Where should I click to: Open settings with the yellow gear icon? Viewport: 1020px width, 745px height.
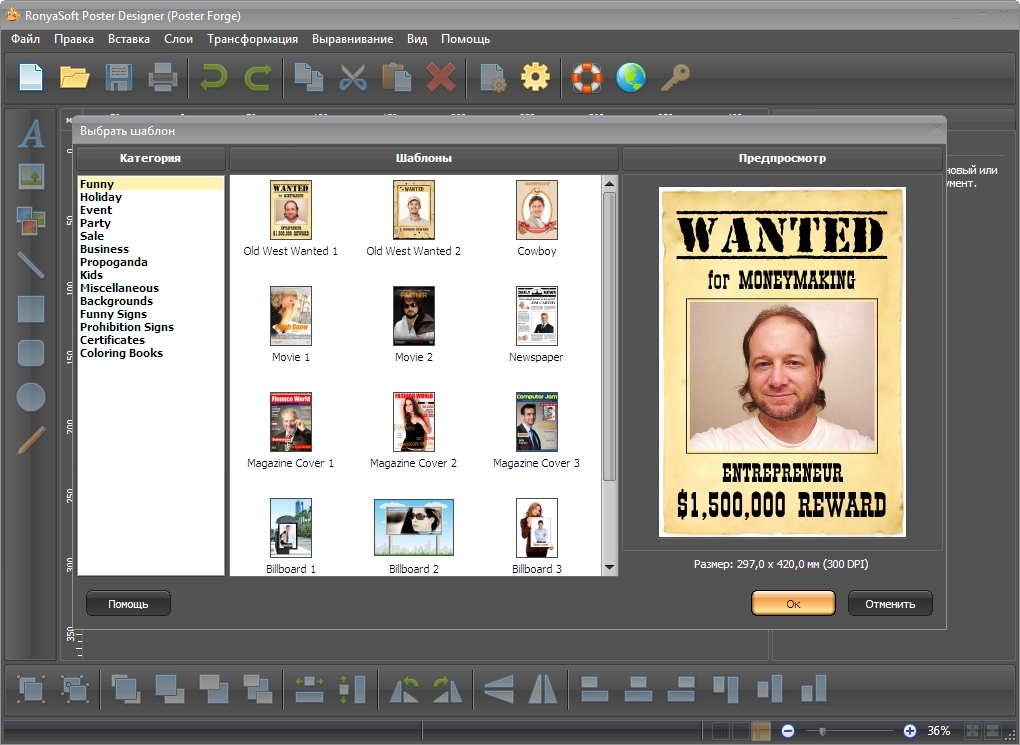pos(535,77)
